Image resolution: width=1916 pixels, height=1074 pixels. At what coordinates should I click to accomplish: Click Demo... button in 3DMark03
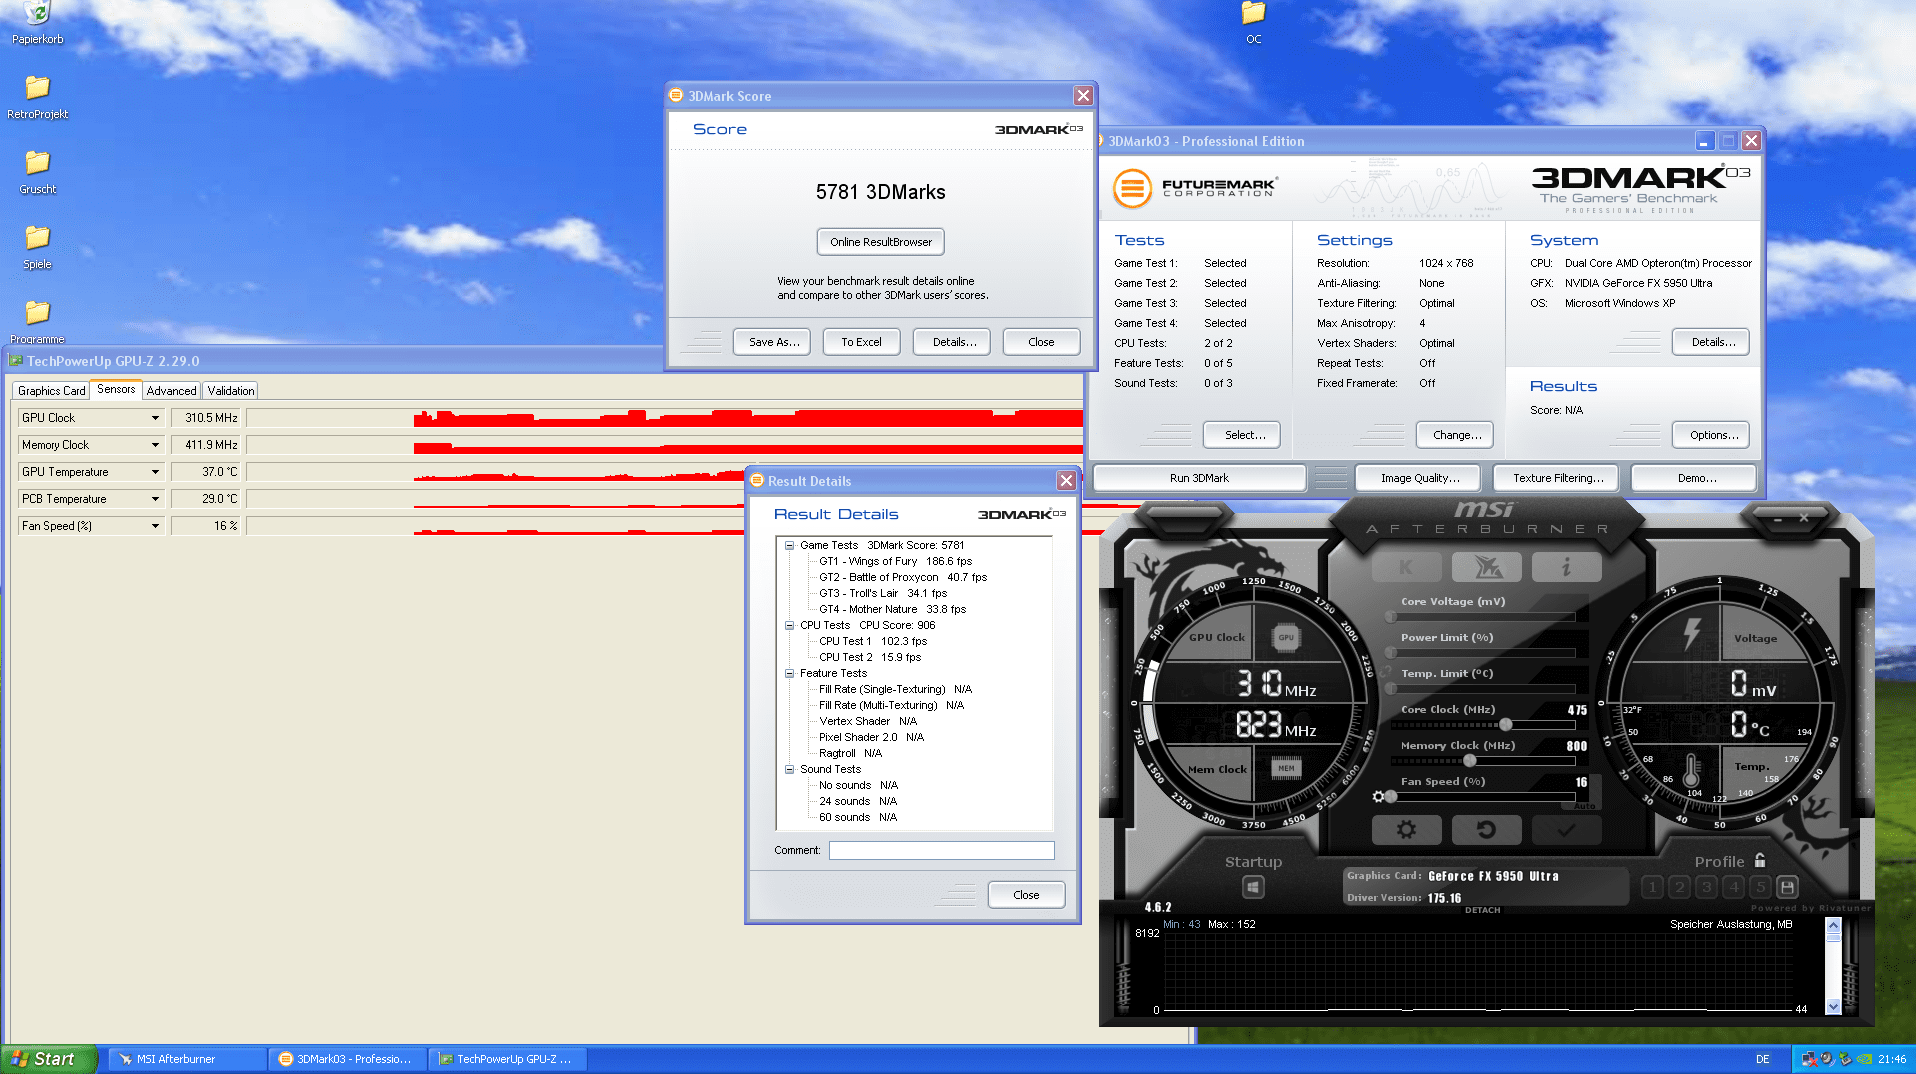click(x=1696, y=478)
